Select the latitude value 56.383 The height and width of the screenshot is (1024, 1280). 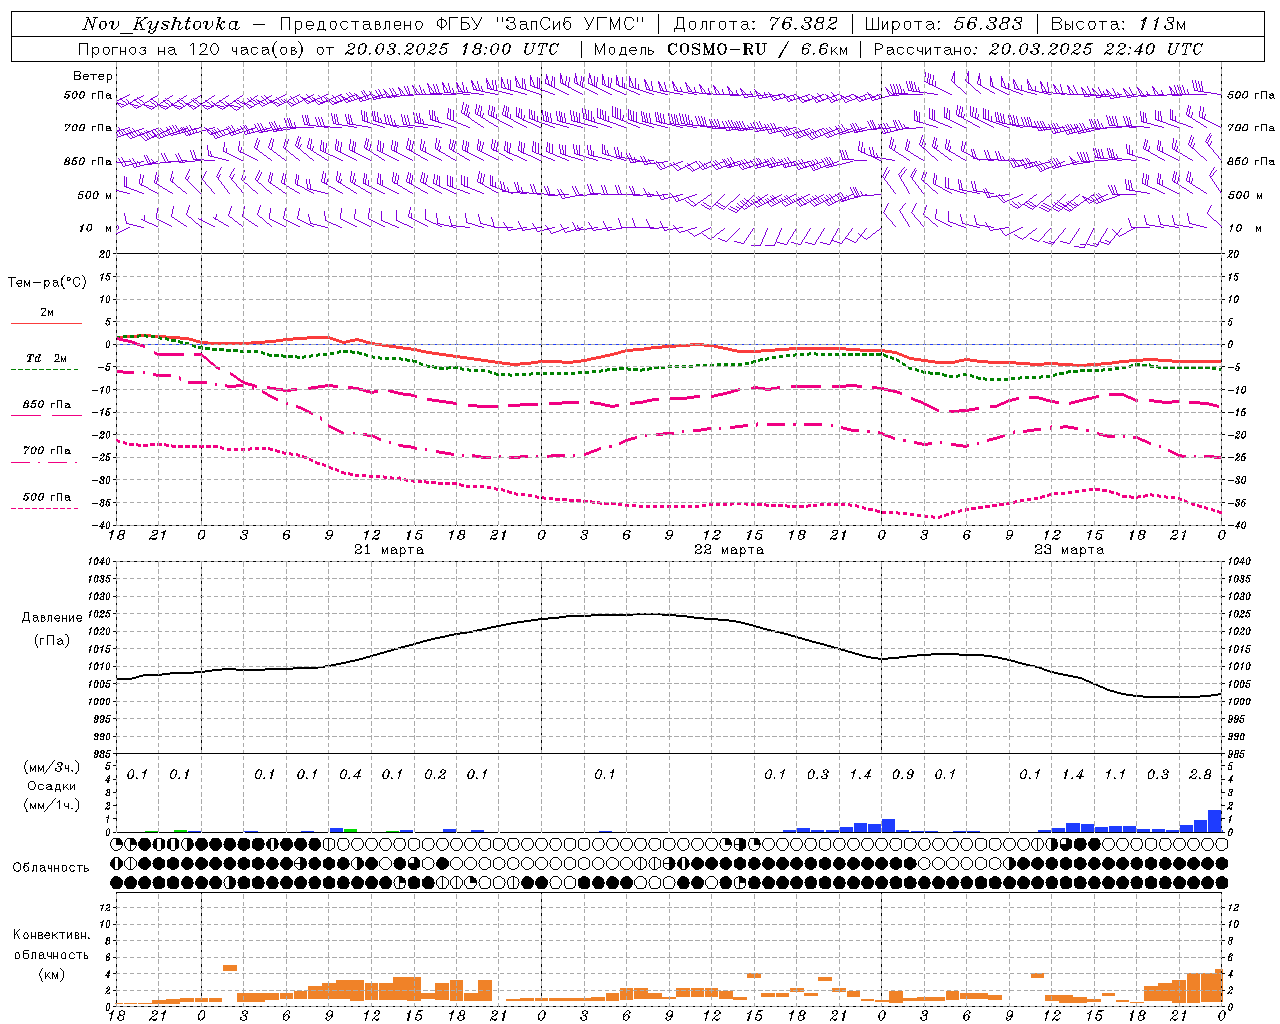click(x=988, y=24)
